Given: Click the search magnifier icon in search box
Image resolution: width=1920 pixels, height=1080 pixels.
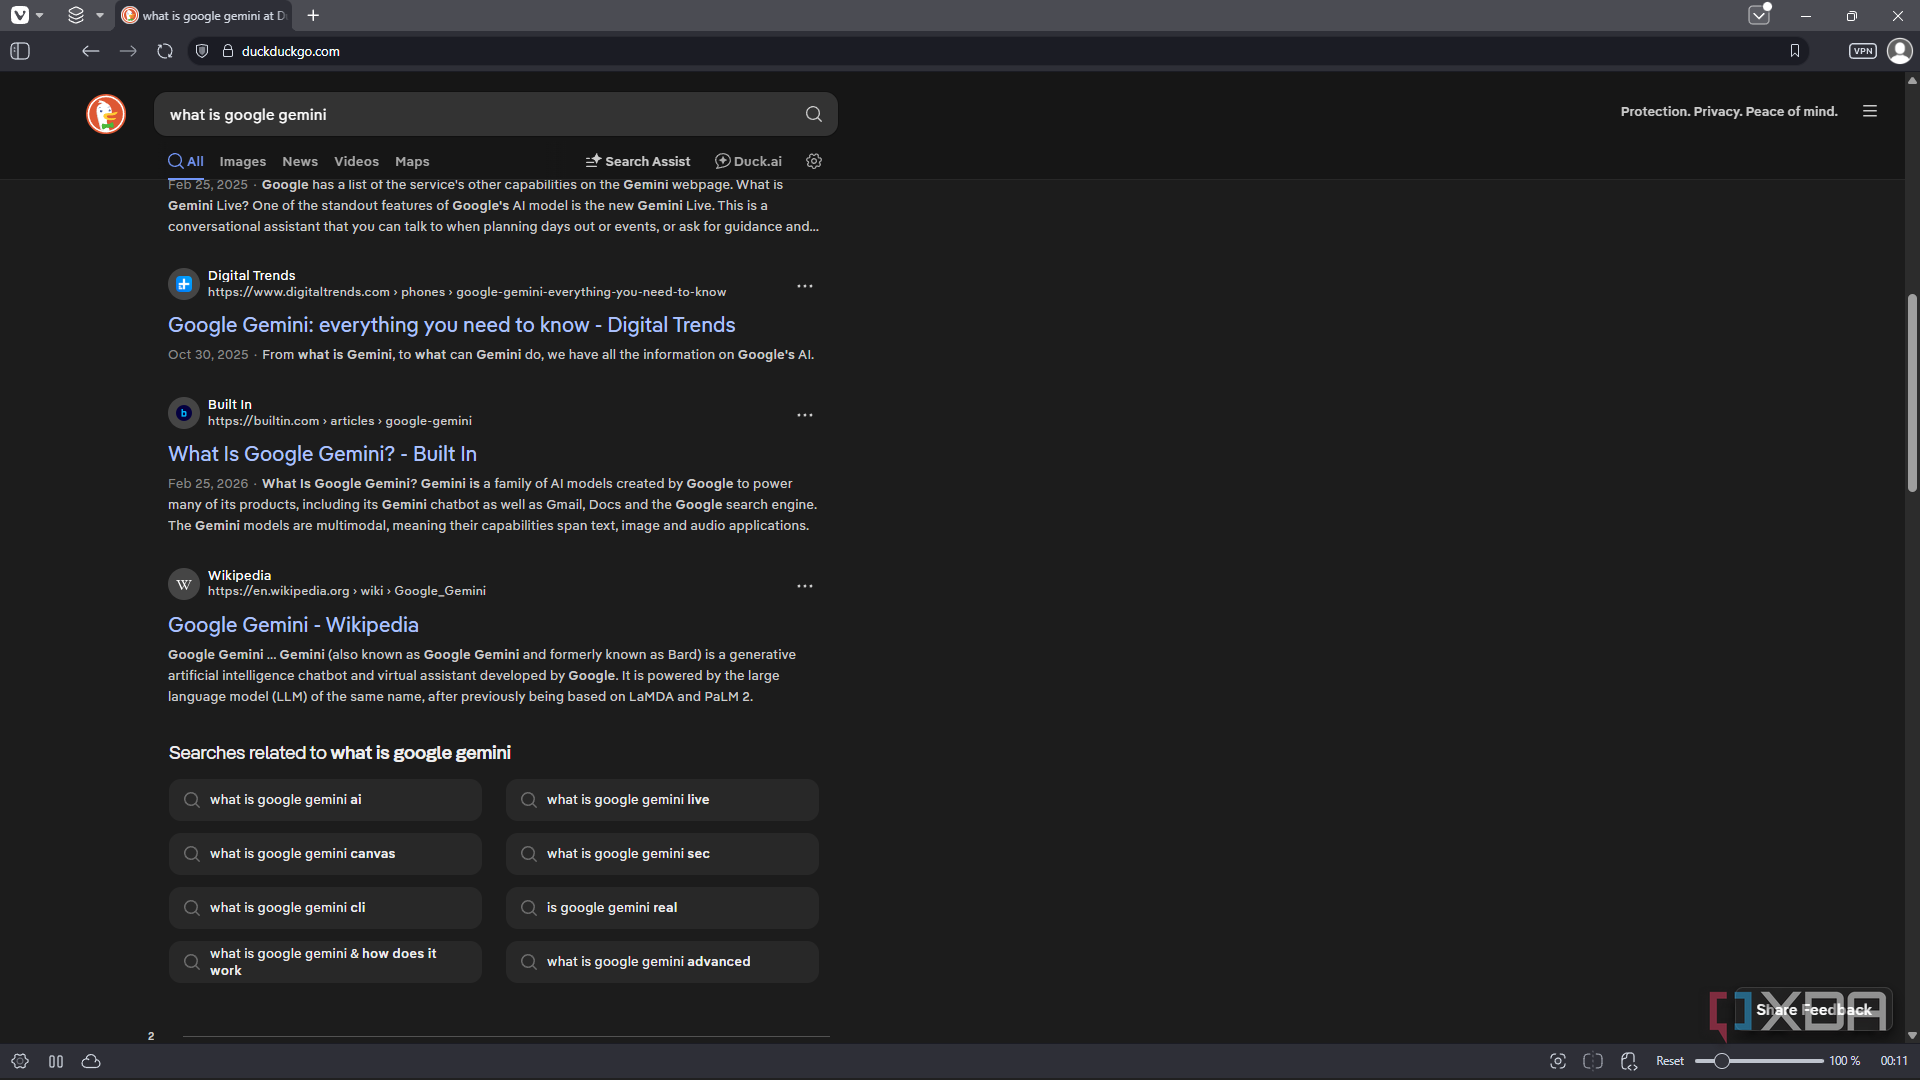Looking at the screenshot, I should point(814,114).
